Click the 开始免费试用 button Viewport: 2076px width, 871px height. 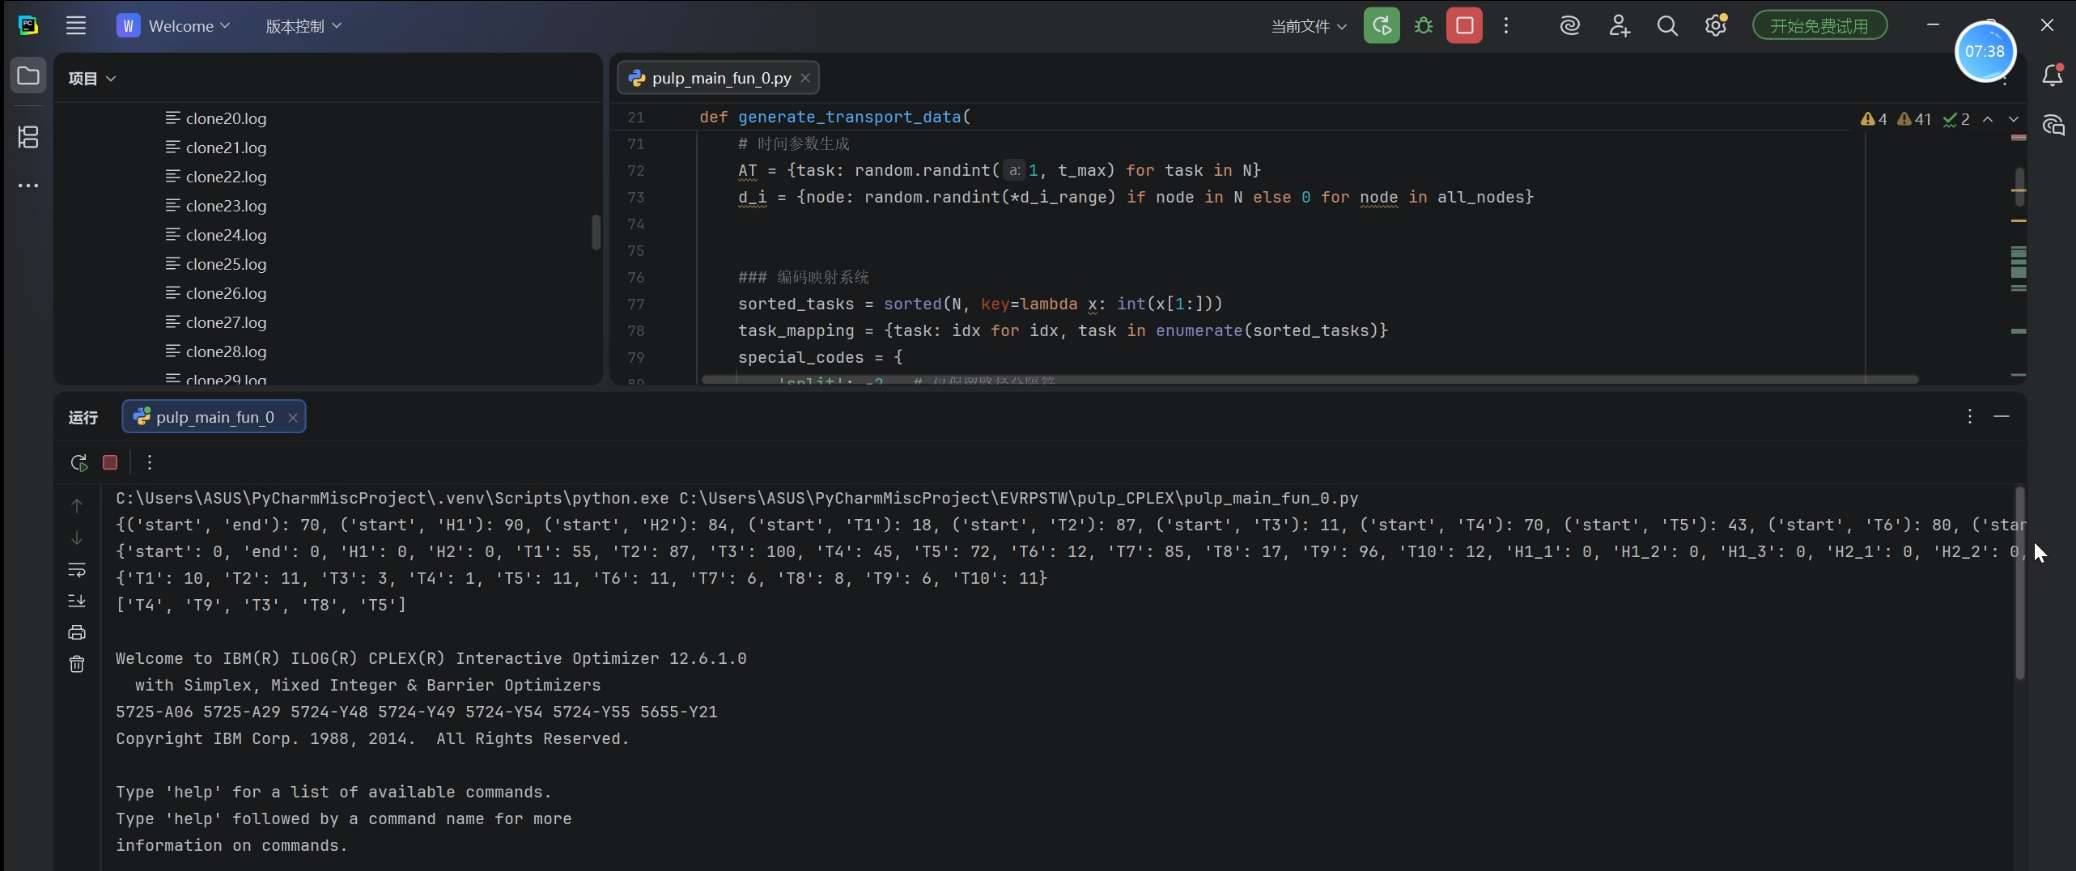1819,26
